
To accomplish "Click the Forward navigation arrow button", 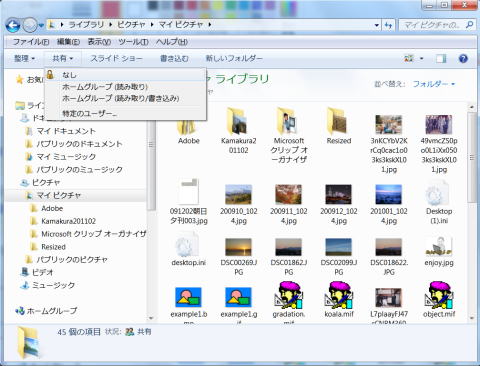I will coord(30,25).
